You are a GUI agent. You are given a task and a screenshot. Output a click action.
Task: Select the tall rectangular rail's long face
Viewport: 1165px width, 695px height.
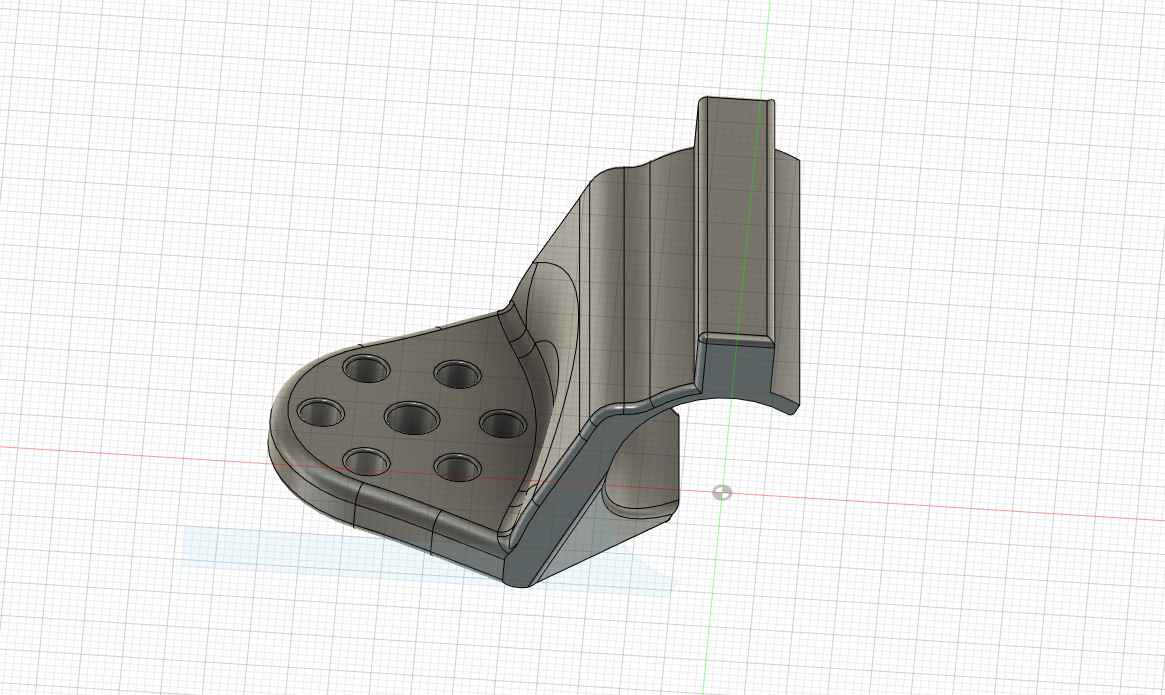[x=735, y=220]
